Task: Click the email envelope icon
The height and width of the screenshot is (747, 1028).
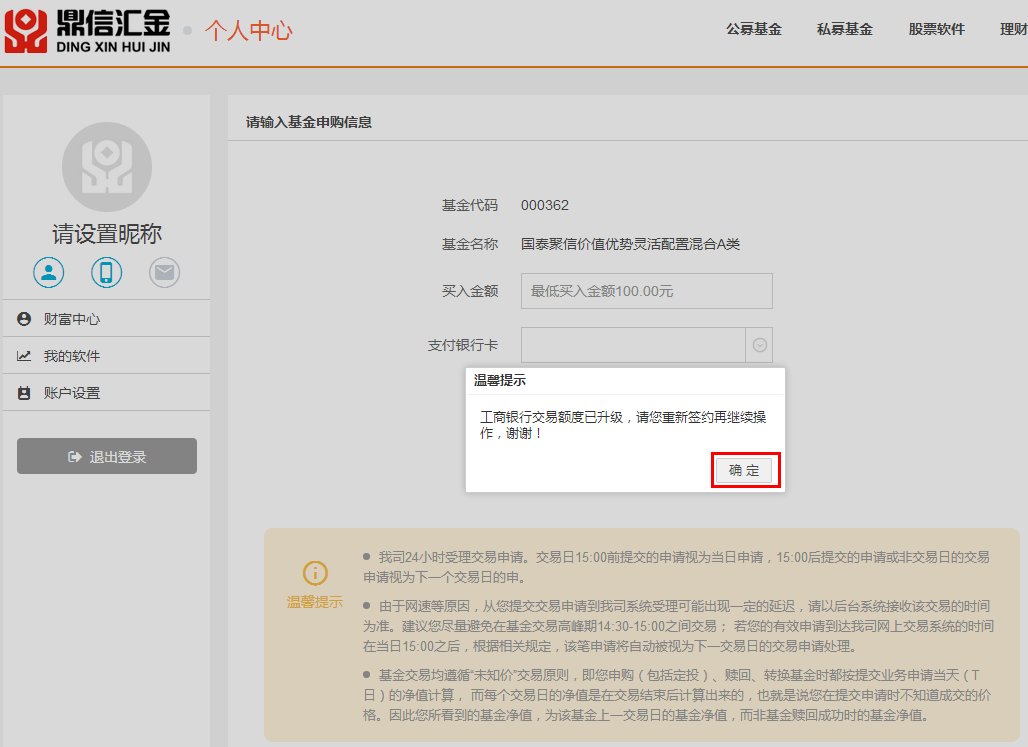Action: pyautogui.click(x=165, y=272)
